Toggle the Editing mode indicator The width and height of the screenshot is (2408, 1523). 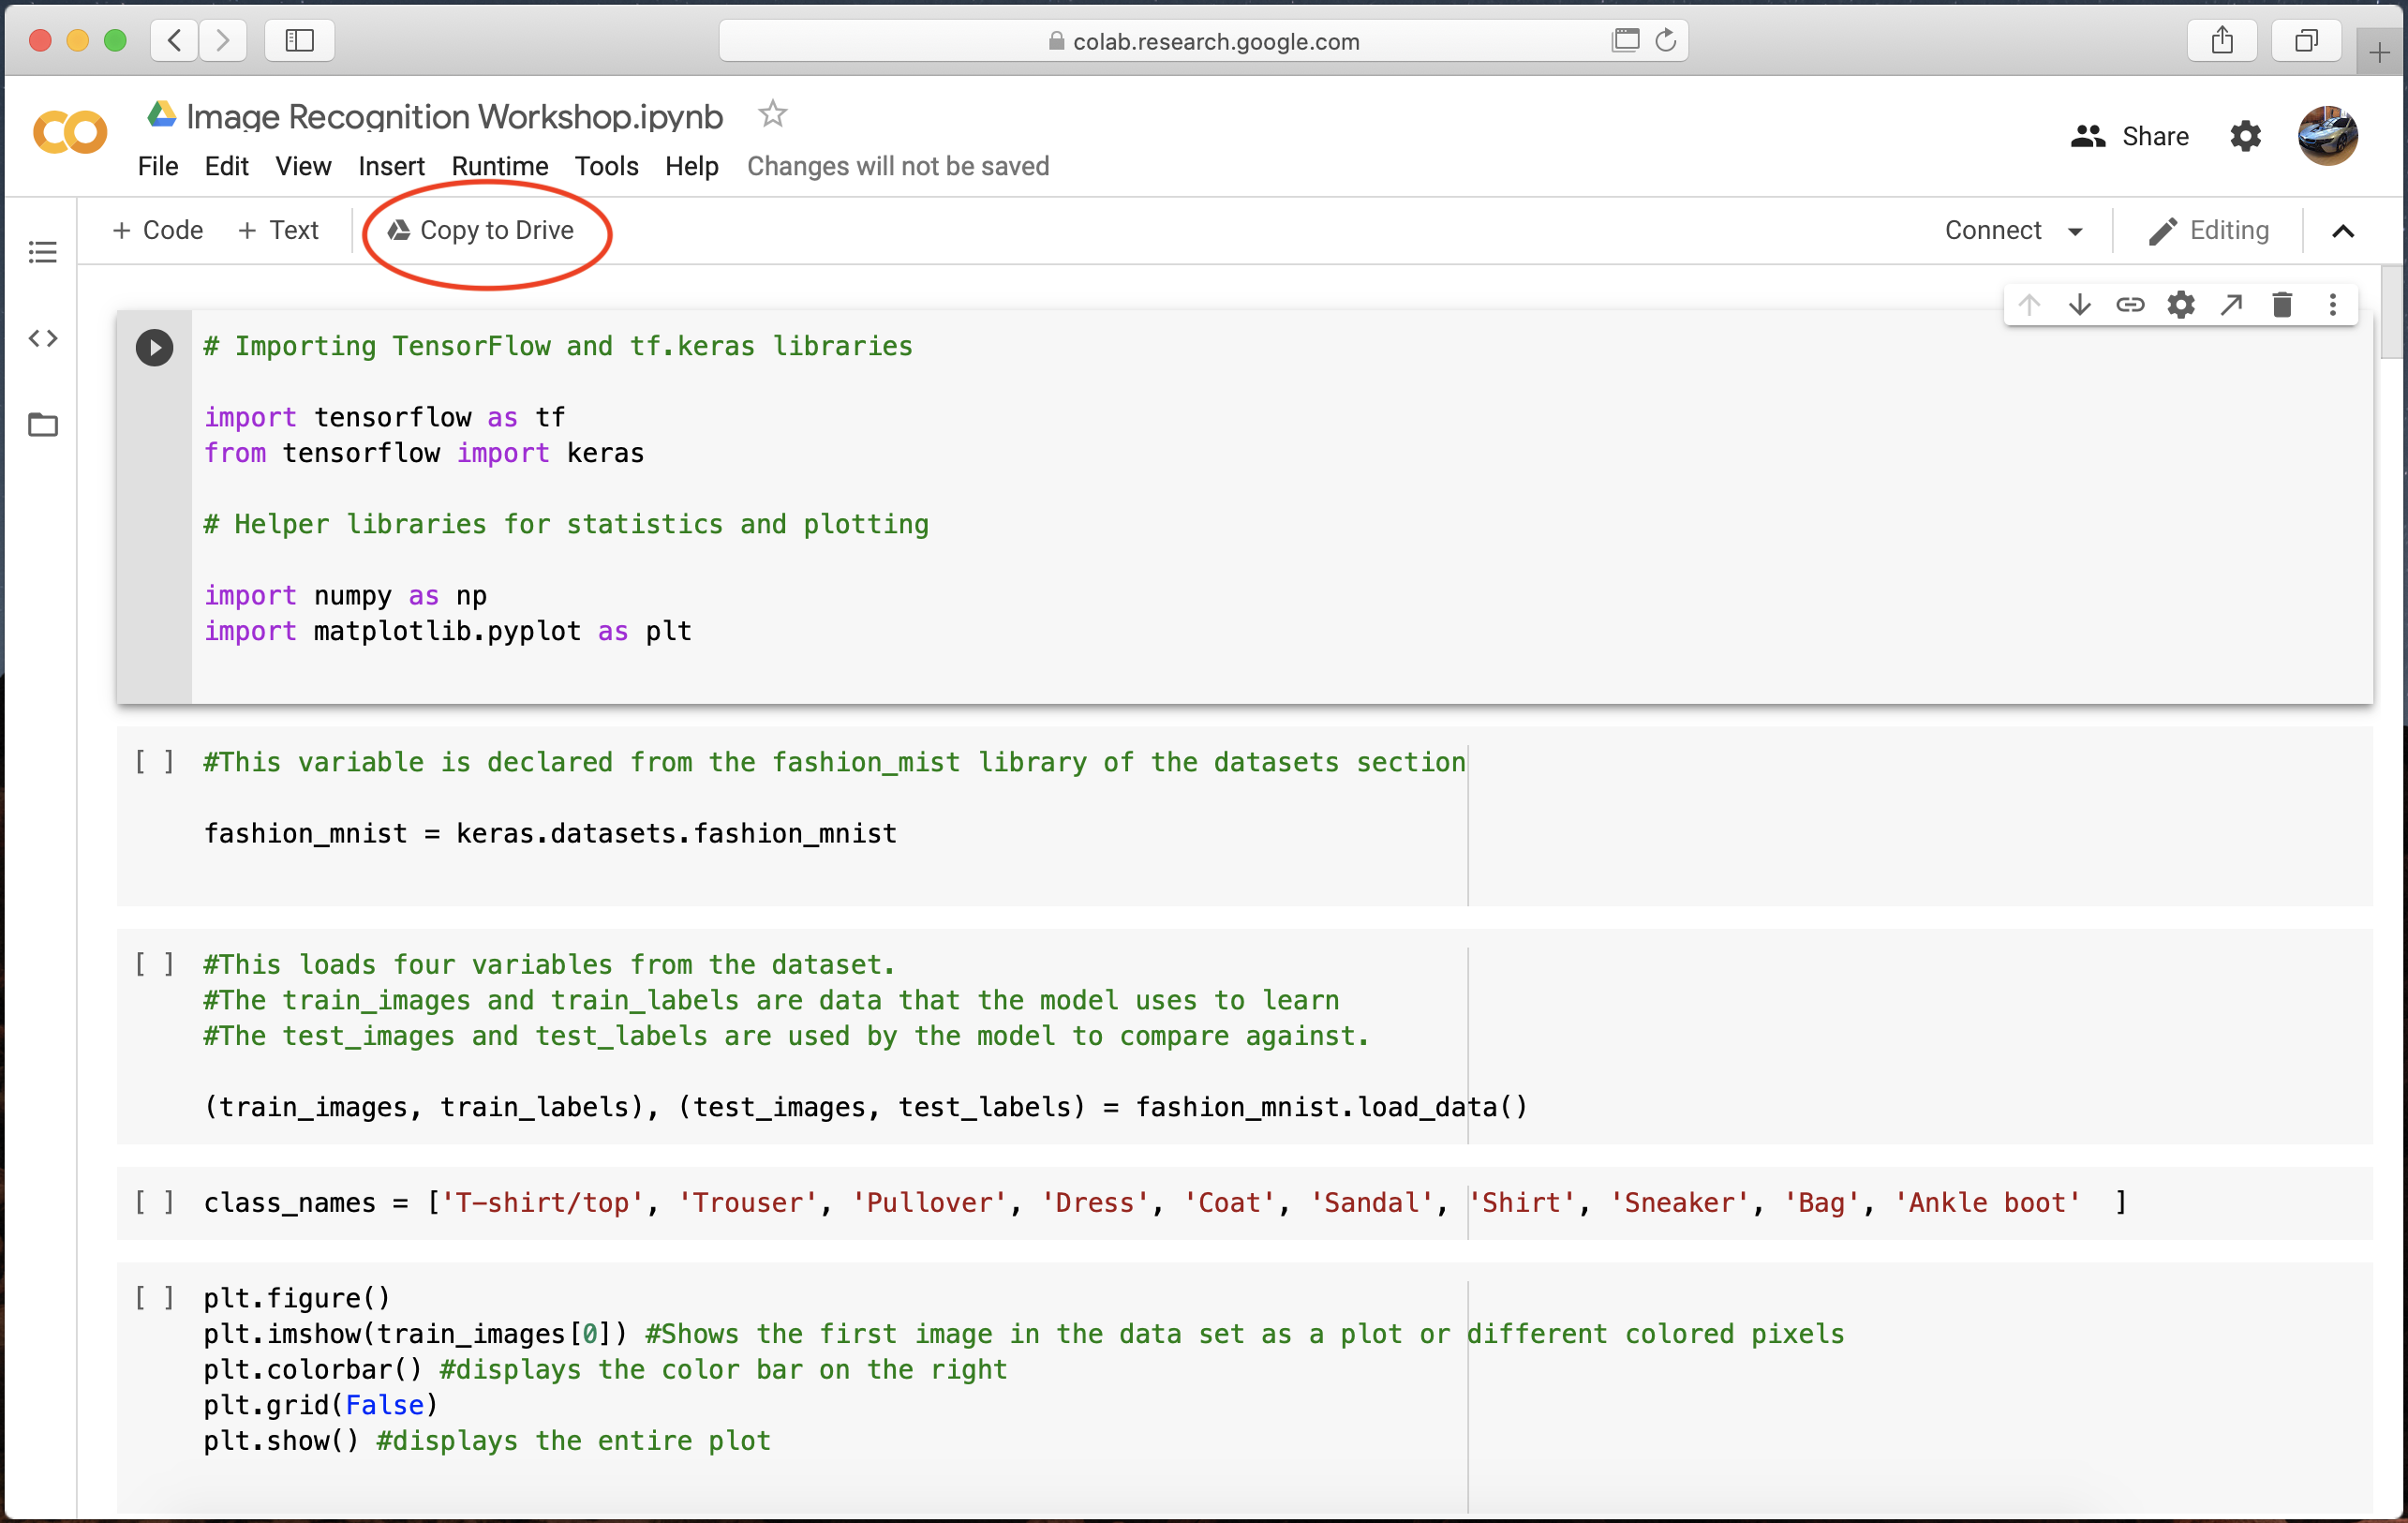[2211, 230]
